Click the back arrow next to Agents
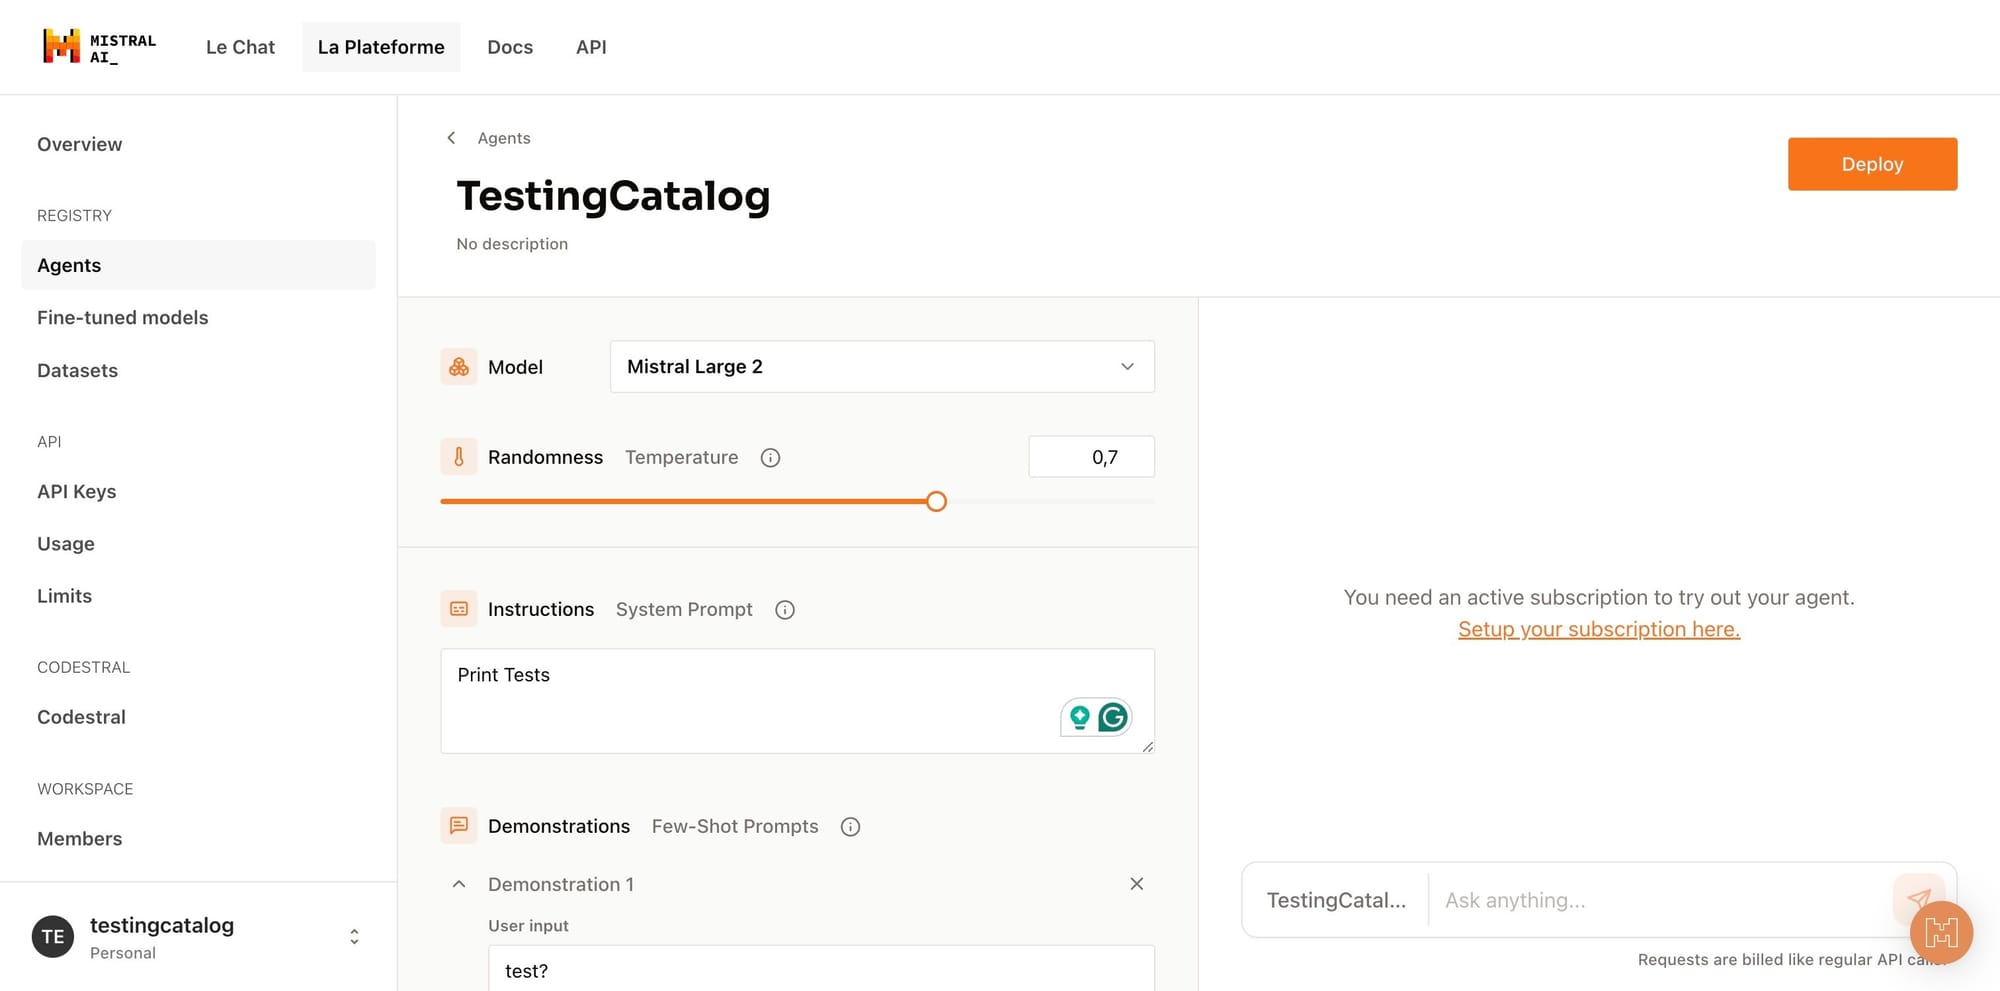The height and width of the screenshot is (991, 2000). 451,138
